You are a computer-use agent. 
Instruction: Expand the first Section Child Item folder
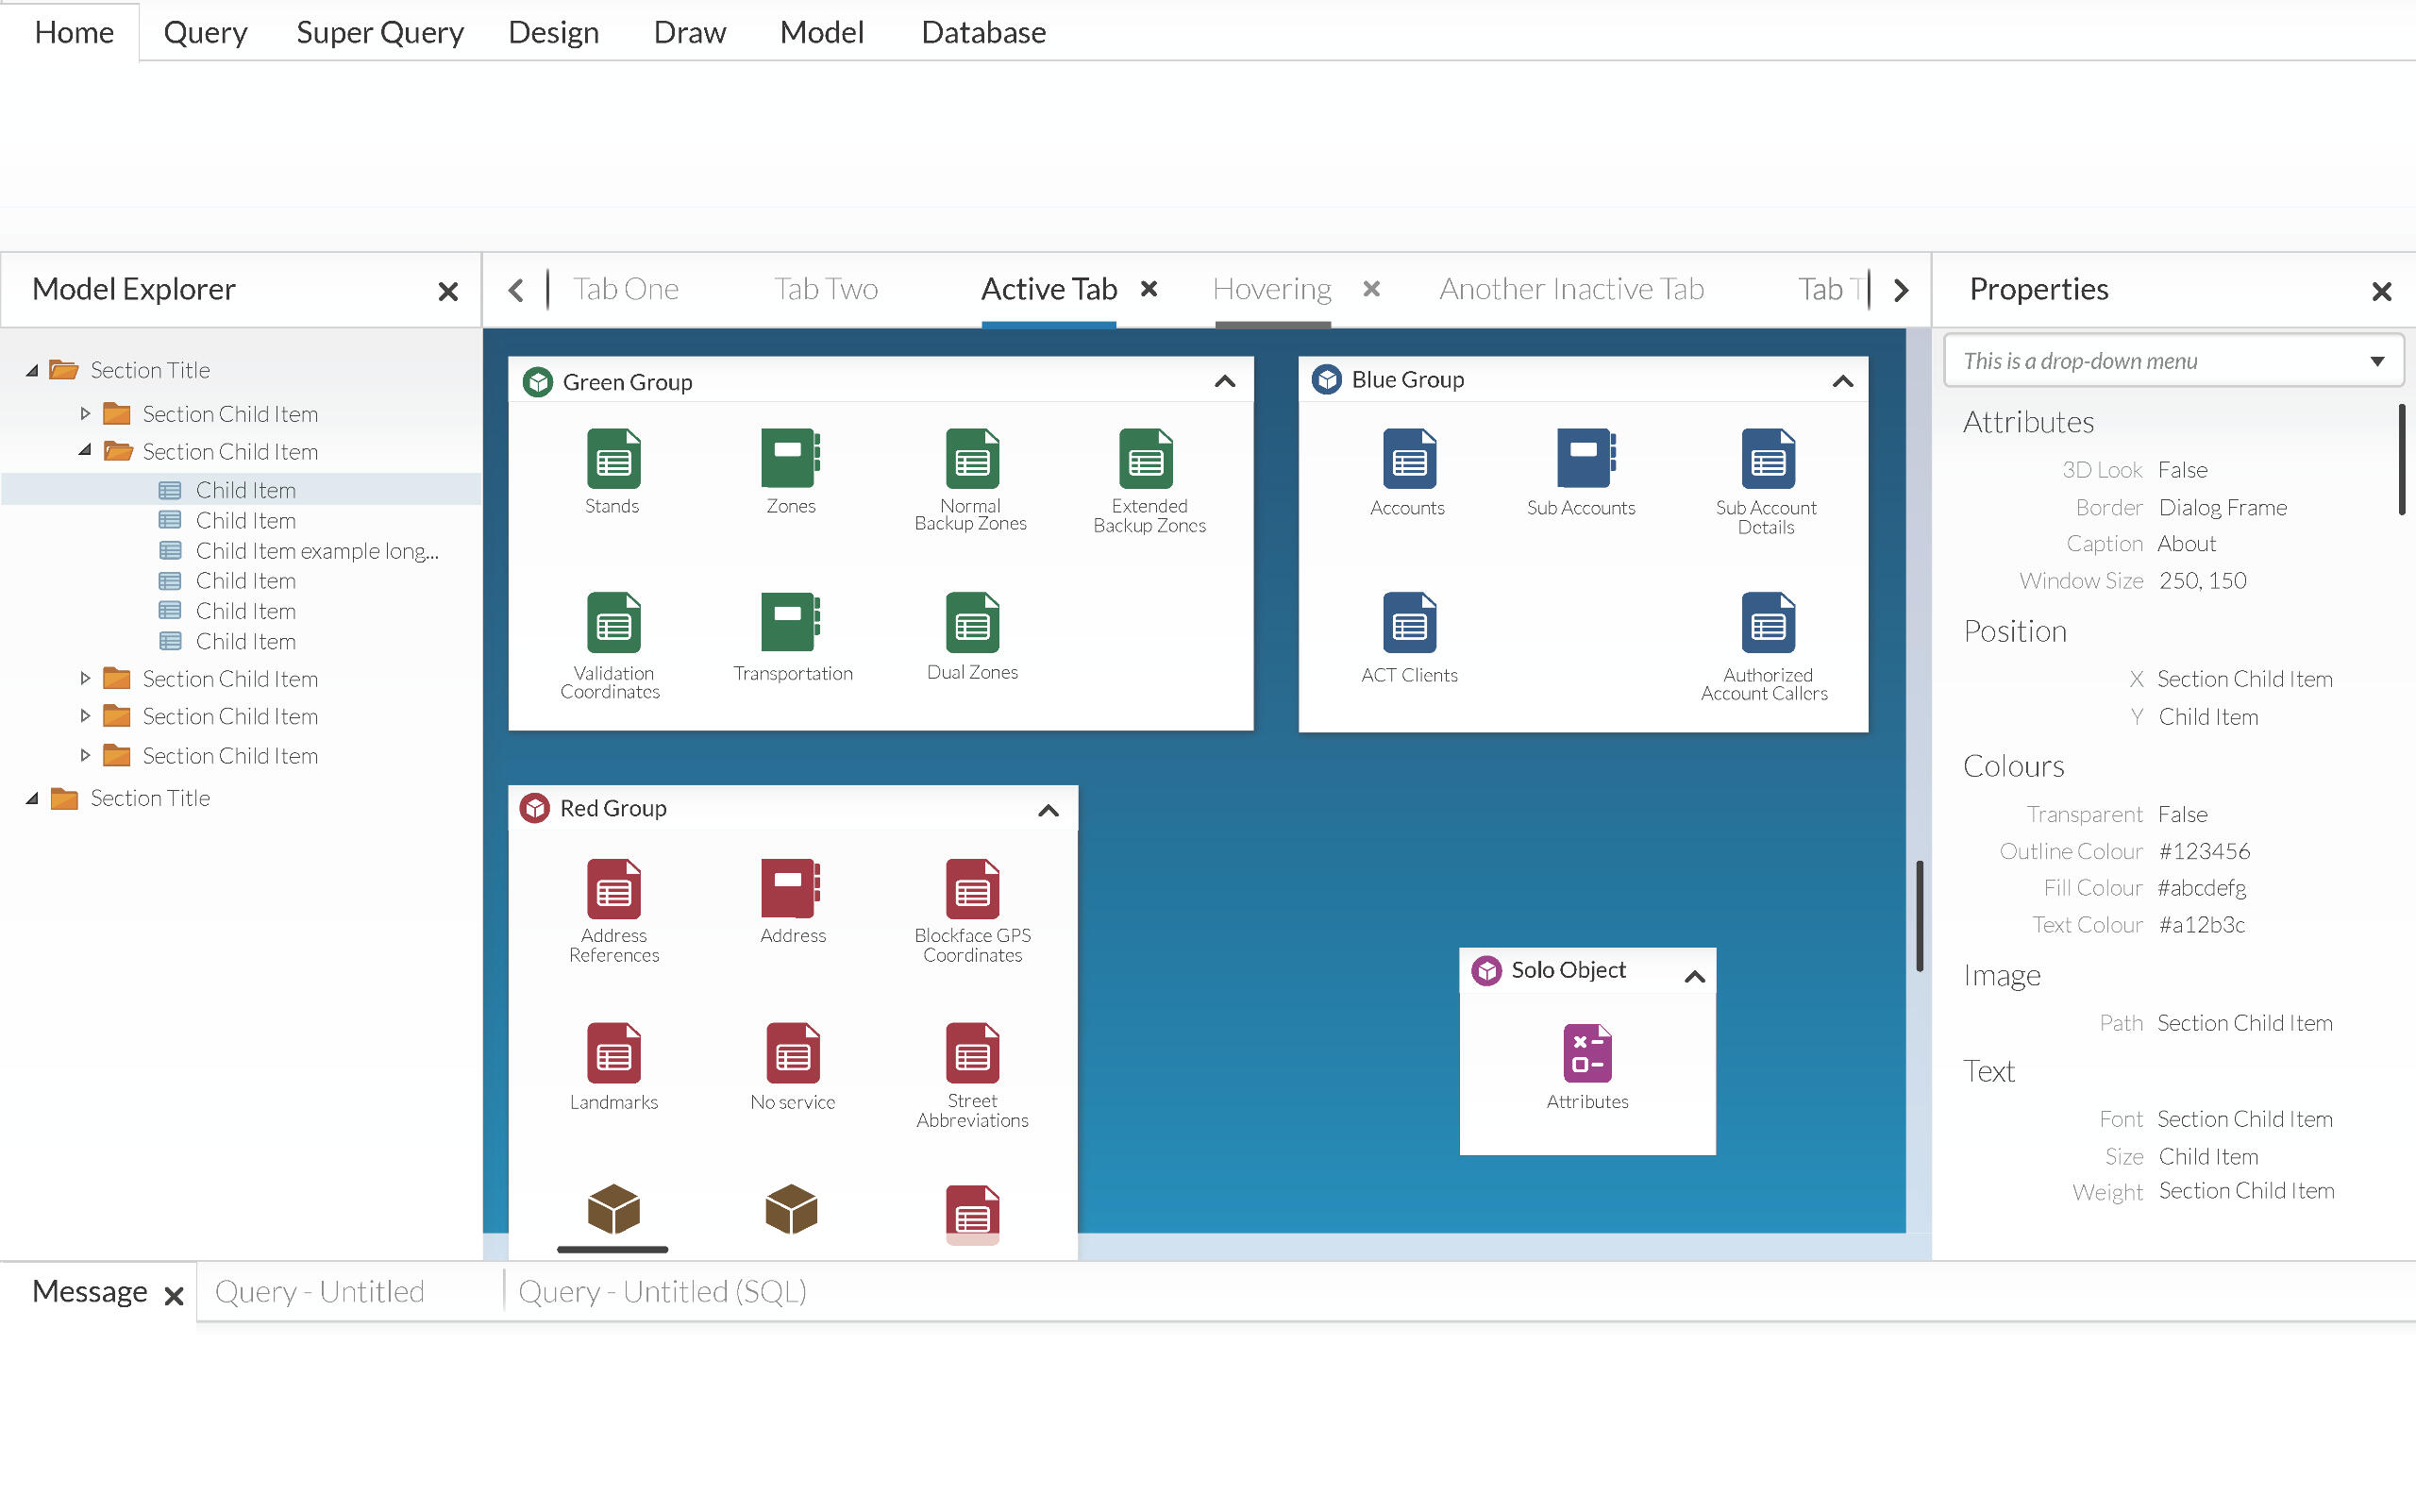coord(85,413)
